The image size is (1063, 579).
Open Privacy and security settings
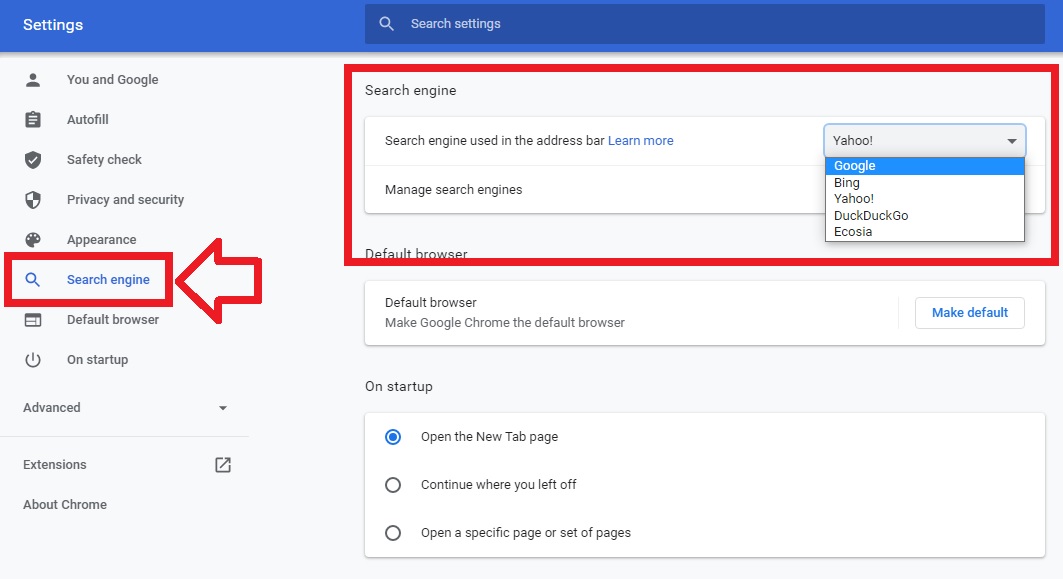pos(125,200)
